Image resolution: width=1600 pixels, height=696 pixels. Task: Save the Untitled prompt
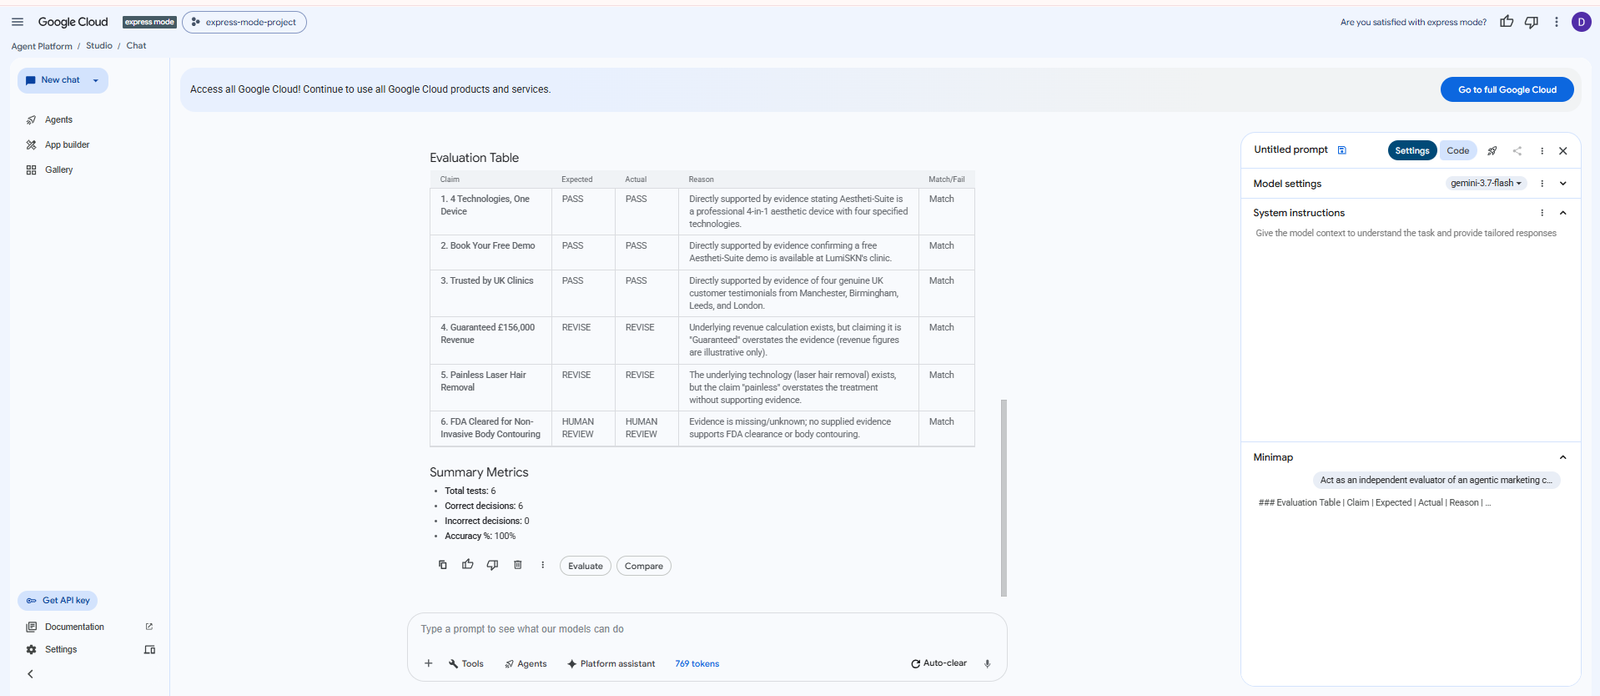(x=1342, y=150)
